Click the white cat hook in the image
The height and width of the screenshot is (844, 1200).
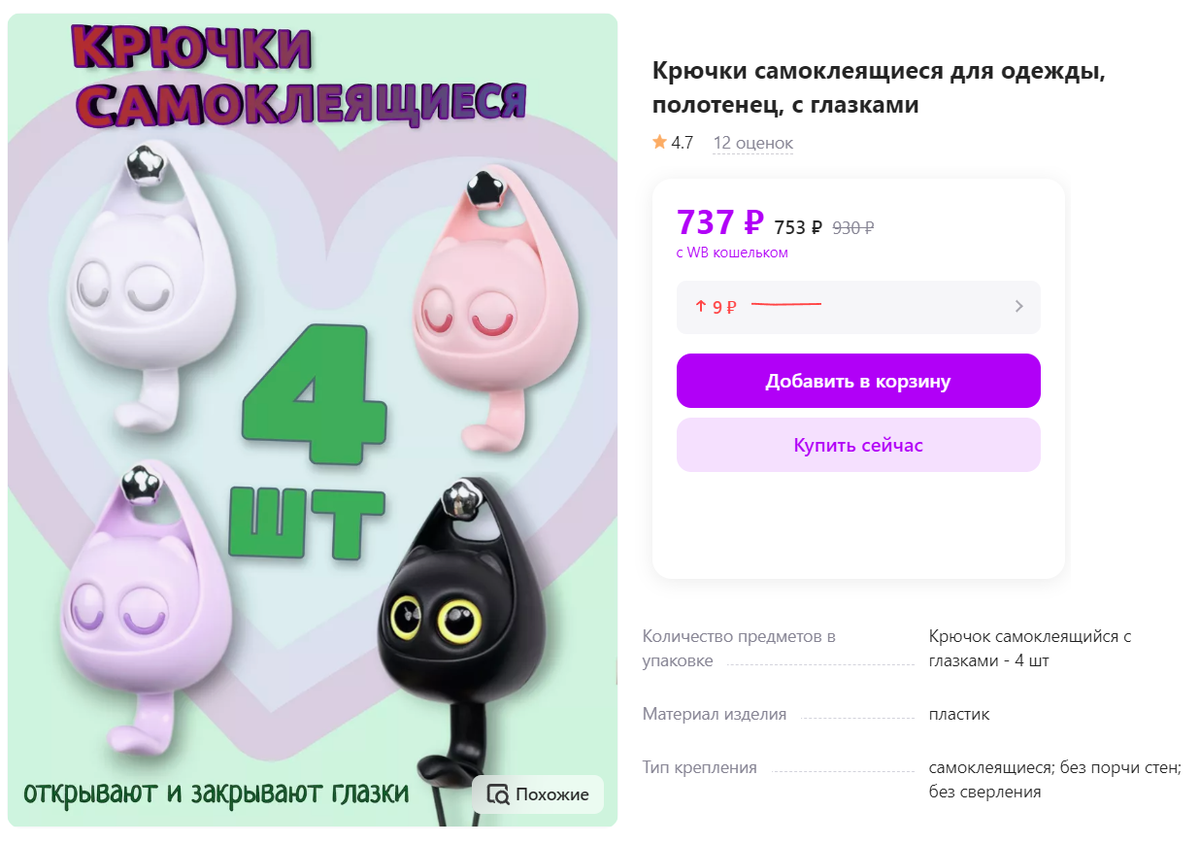click(x=150, y=289)
